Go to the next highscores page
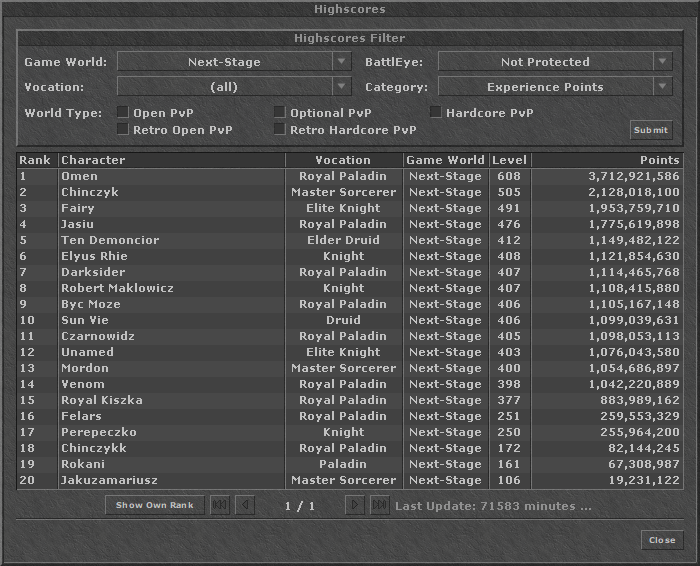The width and height of the screenshot is (700, 566). [355, 505]
